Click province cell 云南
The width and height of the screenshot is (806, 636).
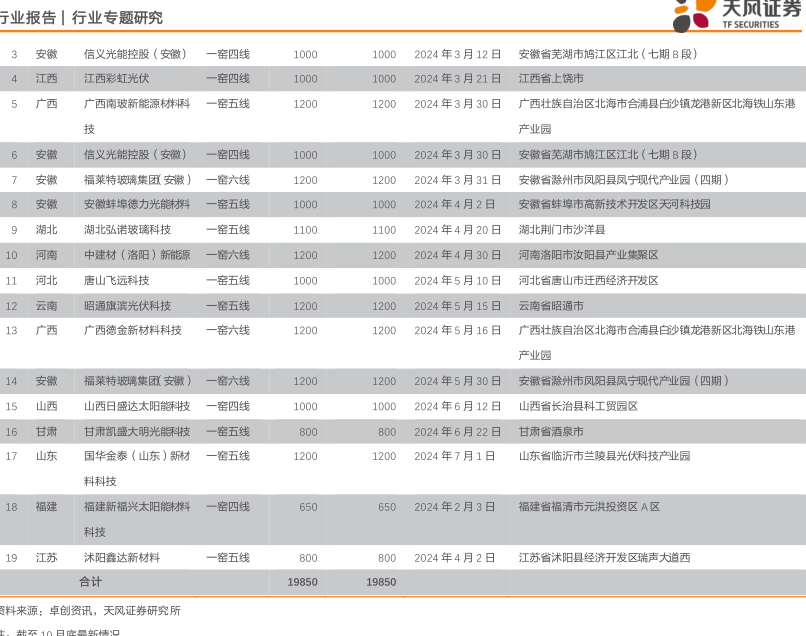click(x=46, y=306)
